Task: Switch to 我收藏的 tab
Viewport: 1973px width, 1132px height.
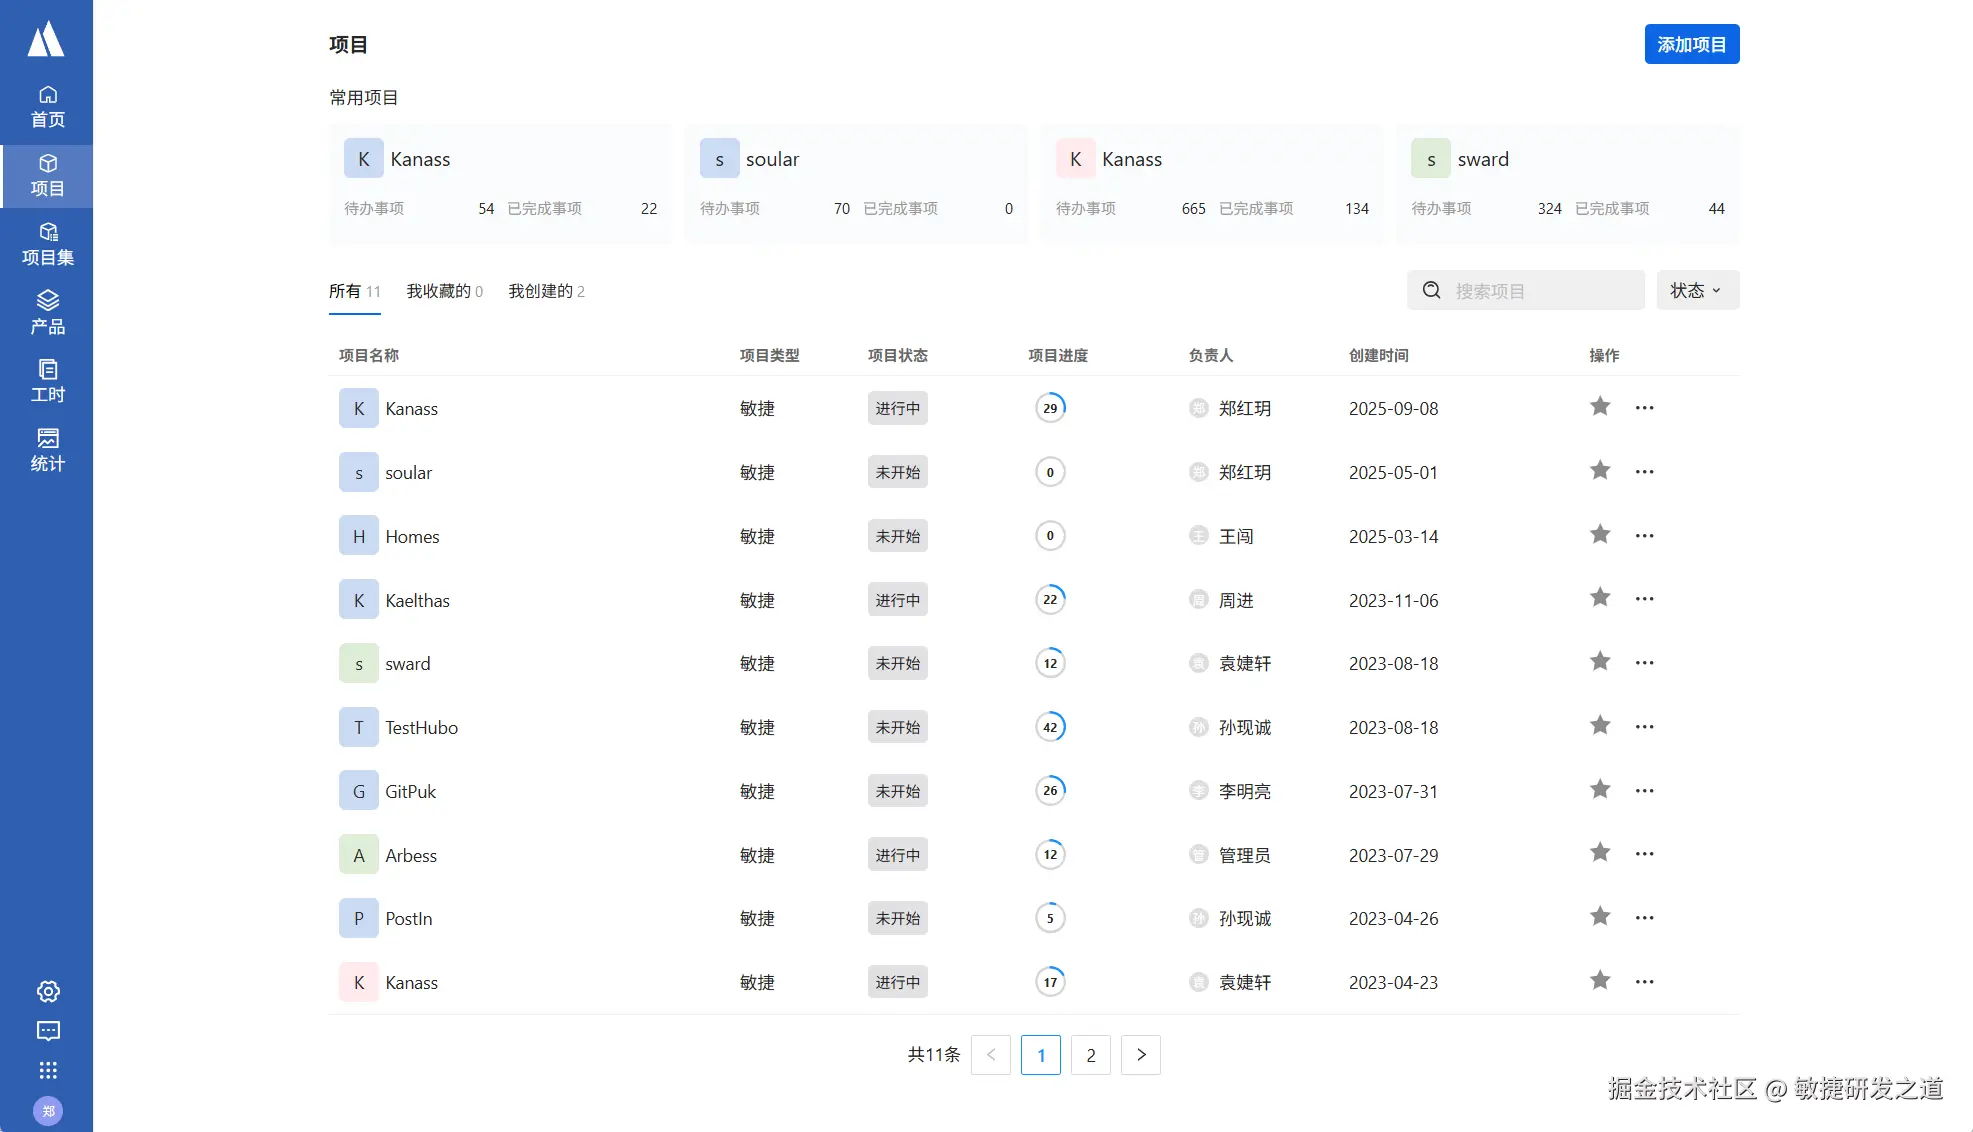Action: 444,291
